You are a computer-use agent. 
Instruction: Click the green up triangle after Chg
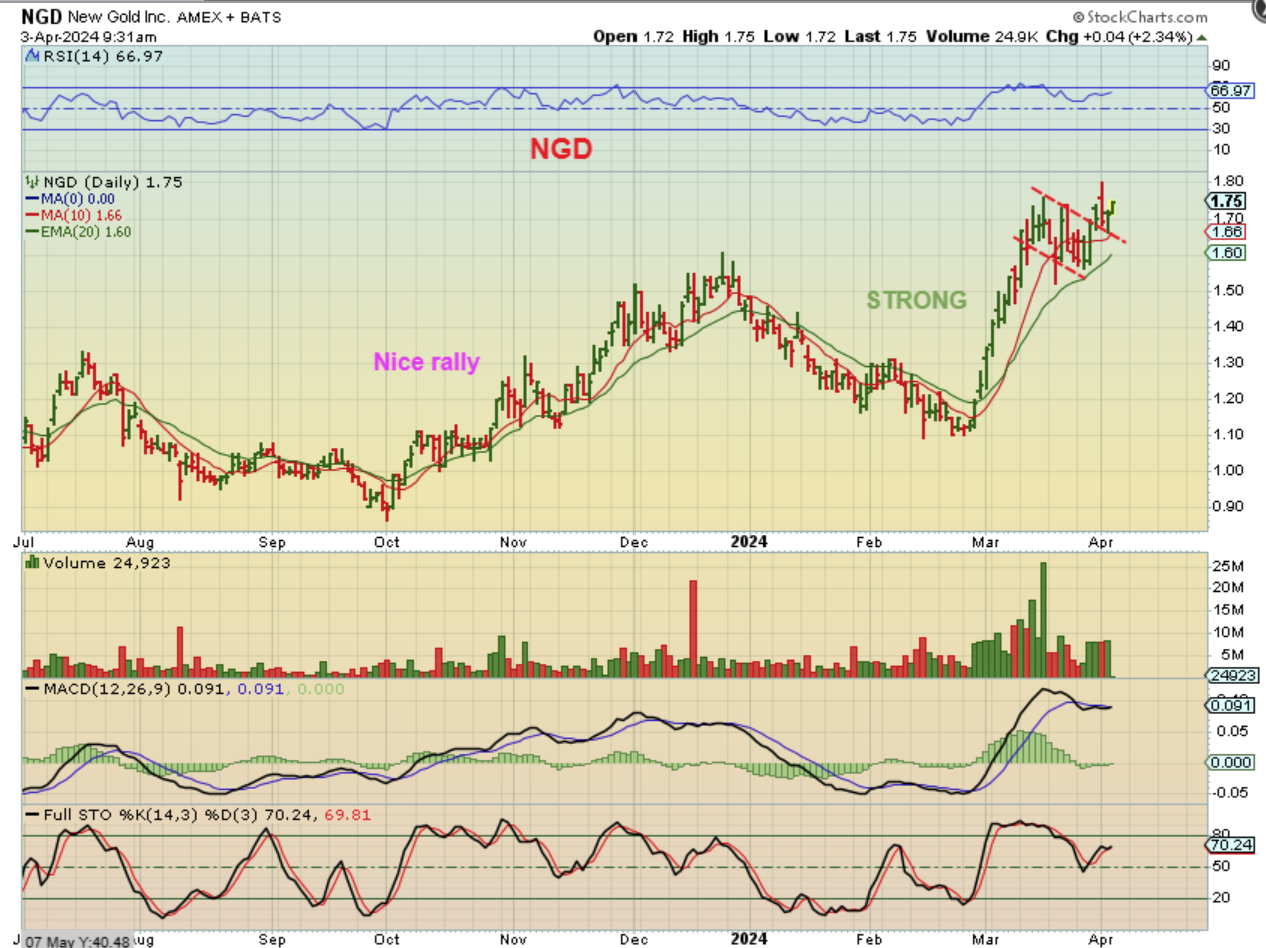pos(1201,37)
